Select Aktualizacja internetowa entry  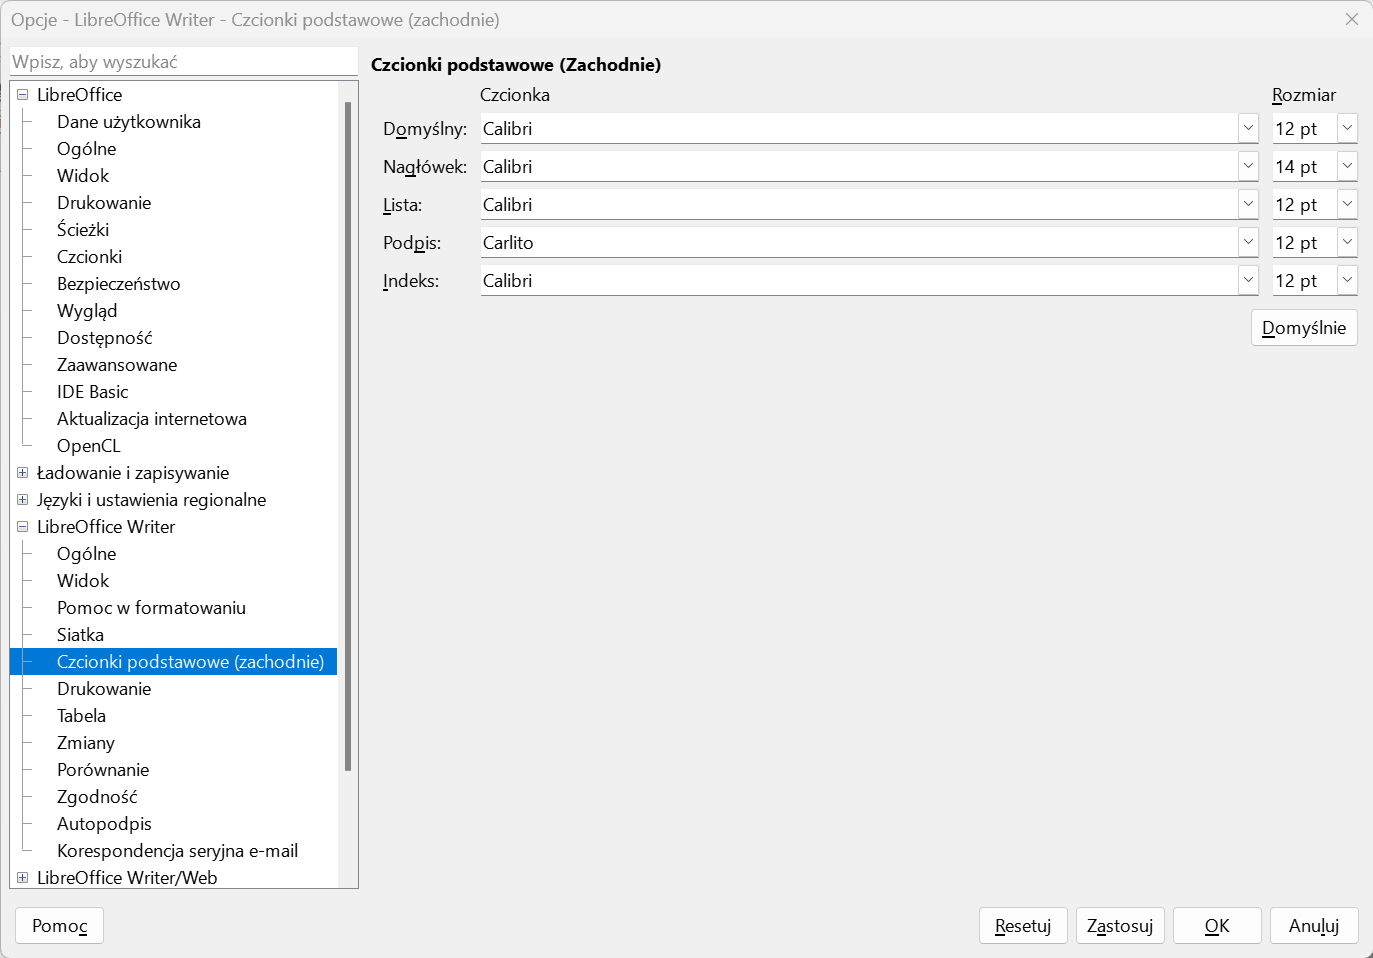152,419
